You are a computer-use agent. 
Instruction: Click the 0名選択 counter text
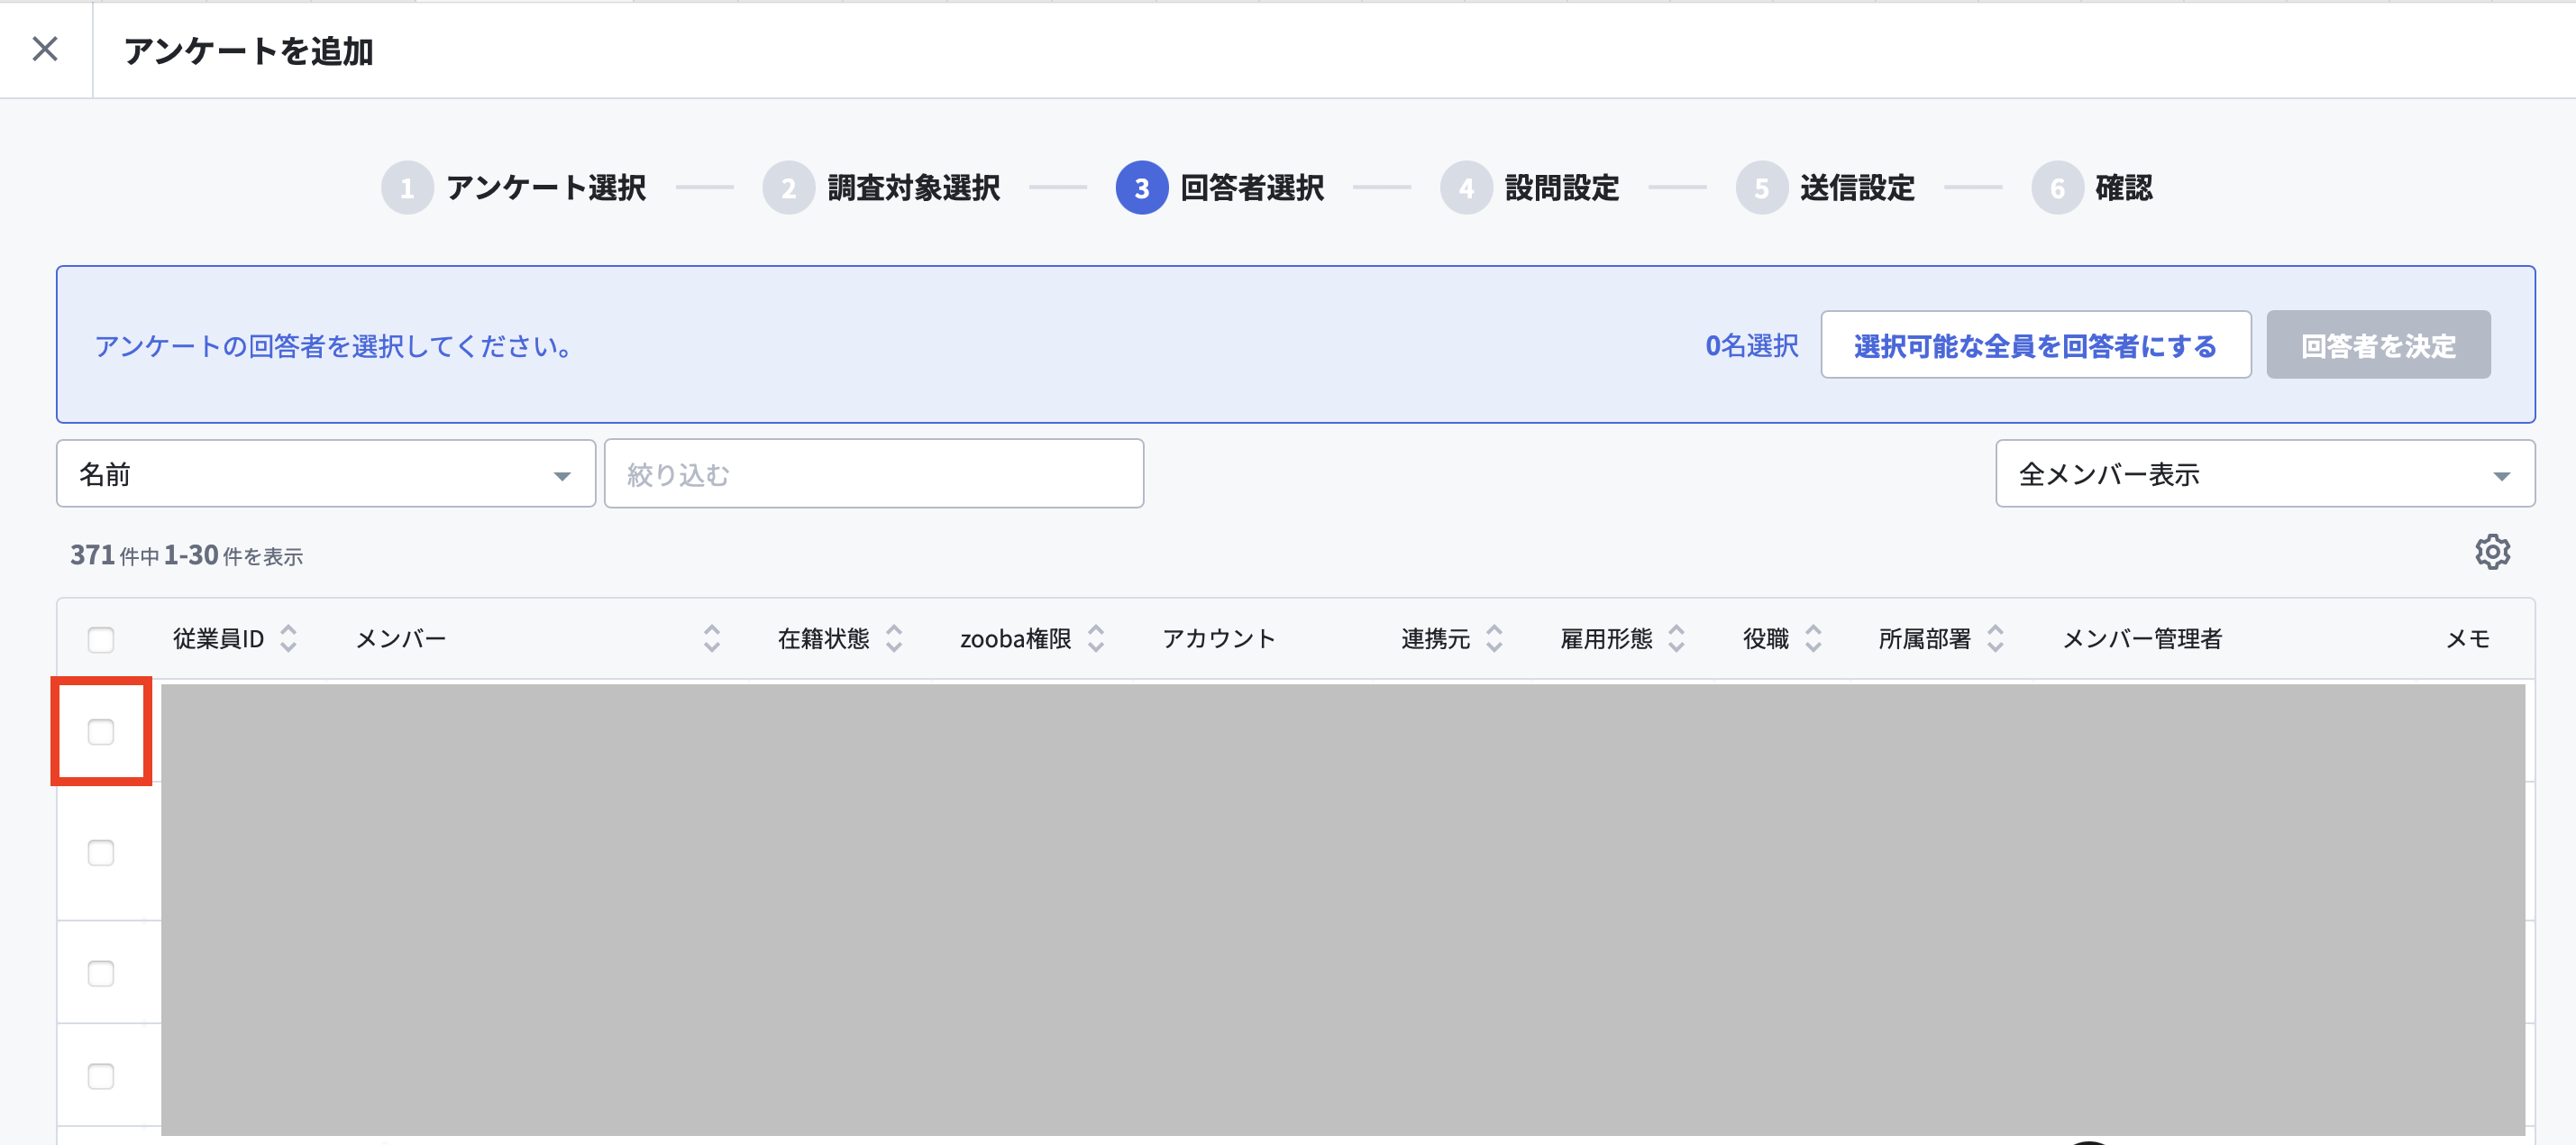(x=1751, y=345)
